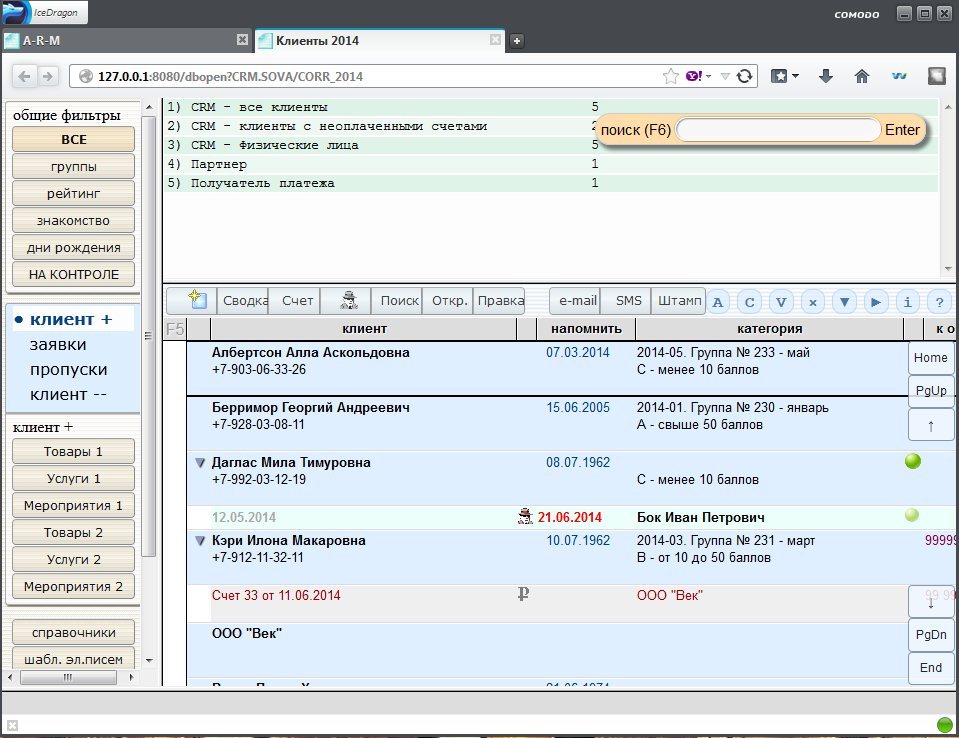Click the round × toolbar button
The image size is (959, 738).
[x=813, y=302]
